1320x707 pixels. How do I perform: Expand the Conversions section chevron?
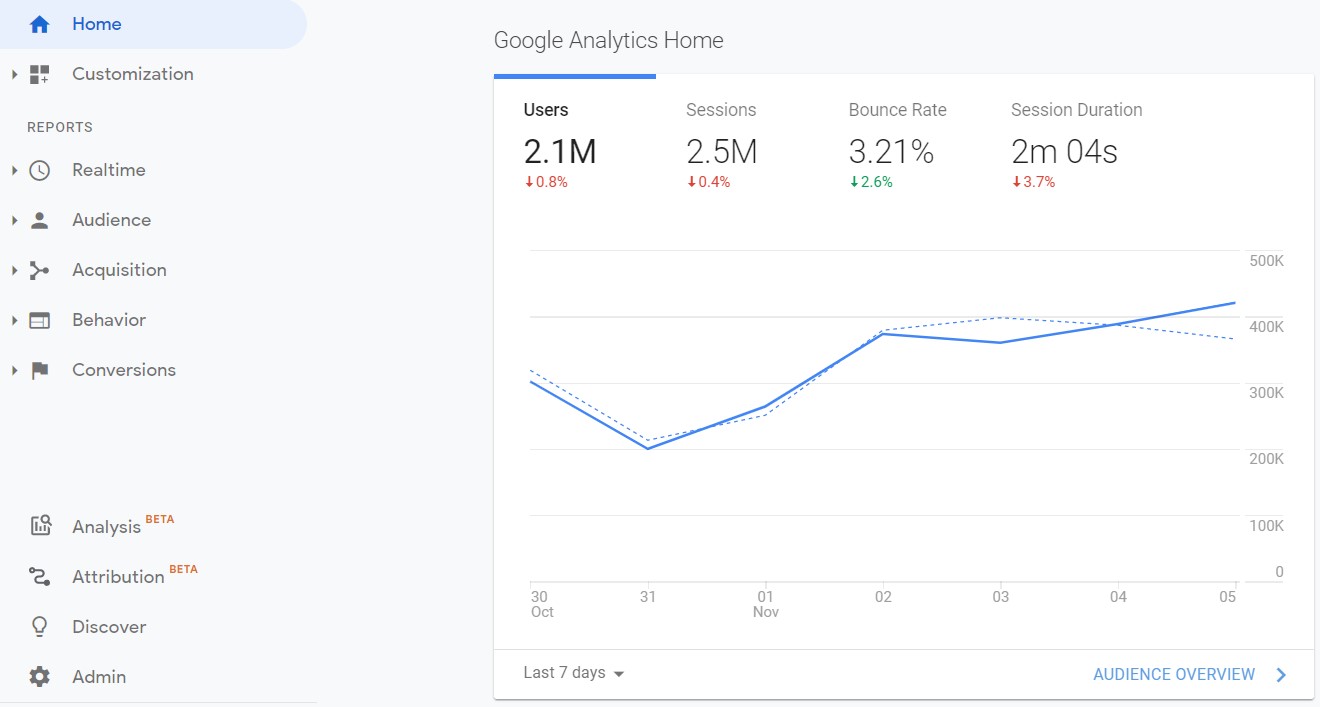[13, 370]
